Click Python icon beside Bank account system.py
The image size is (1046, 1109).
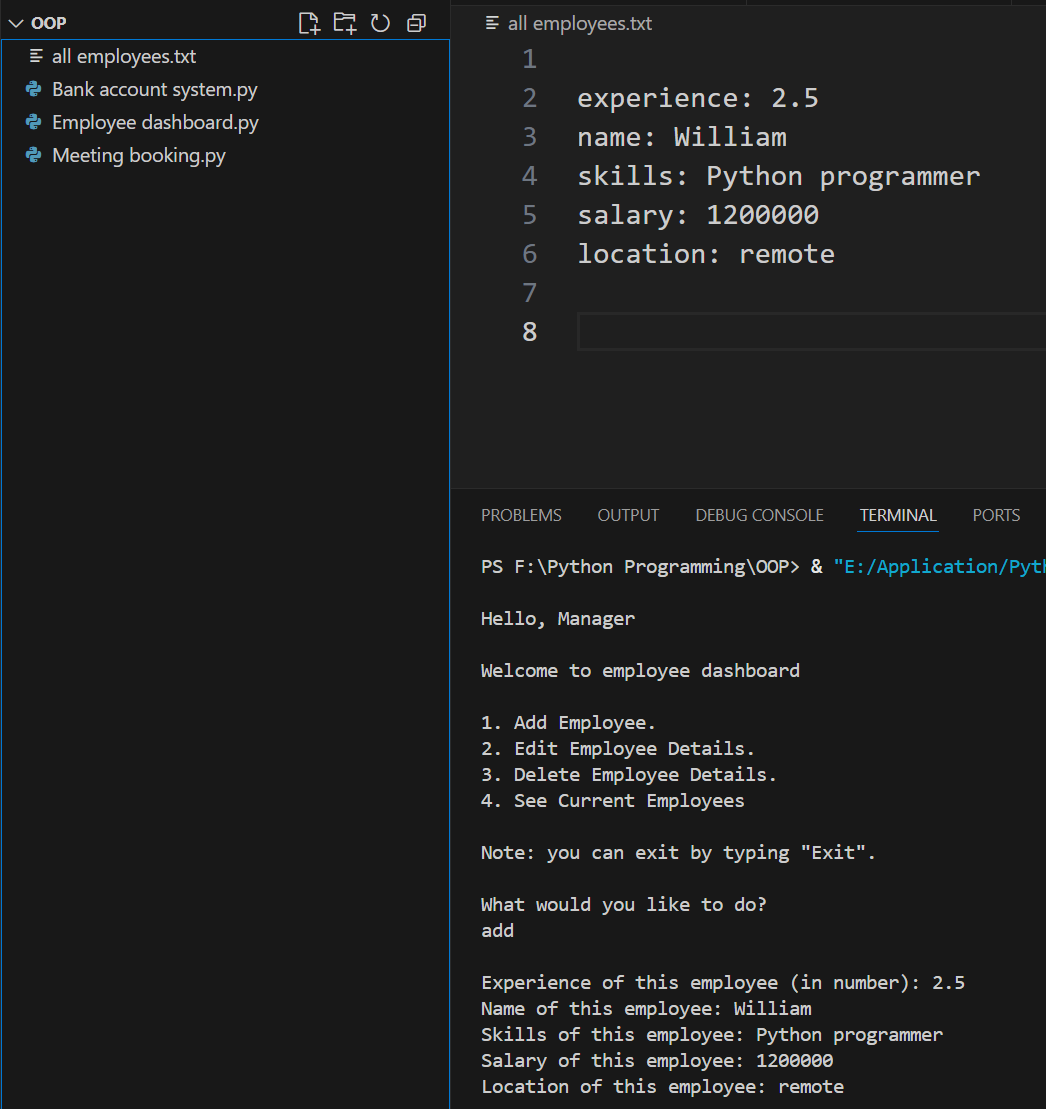tap(34, 90)
